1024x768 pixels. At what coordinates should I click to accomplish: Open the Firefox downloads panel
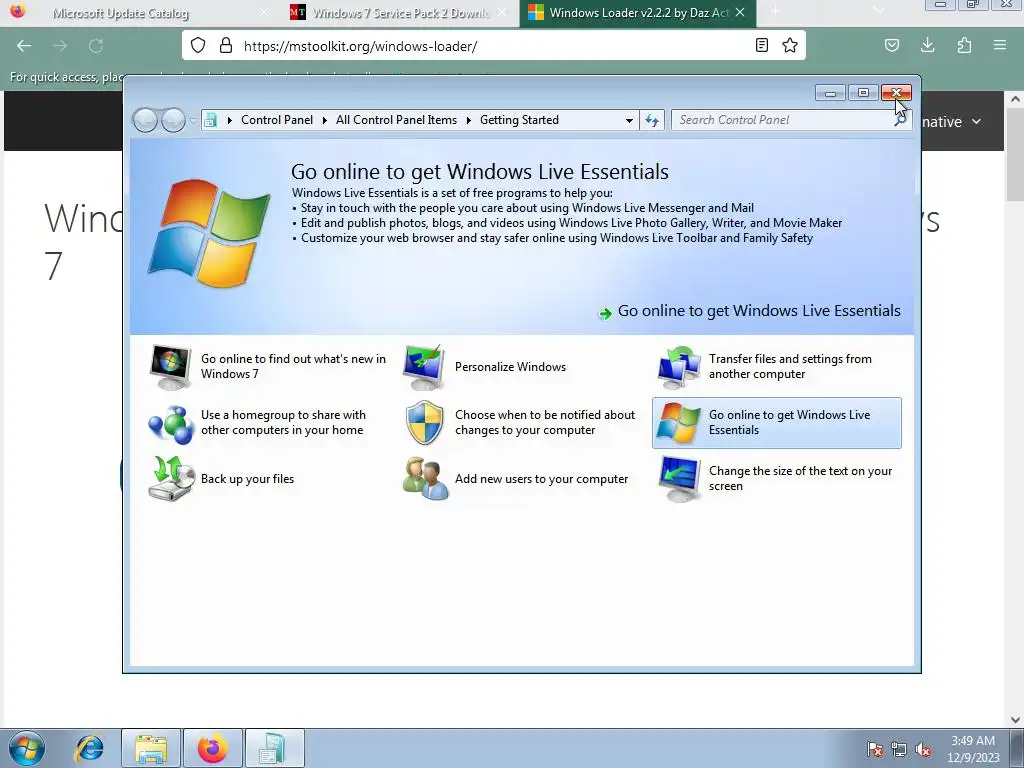point(927,45)
